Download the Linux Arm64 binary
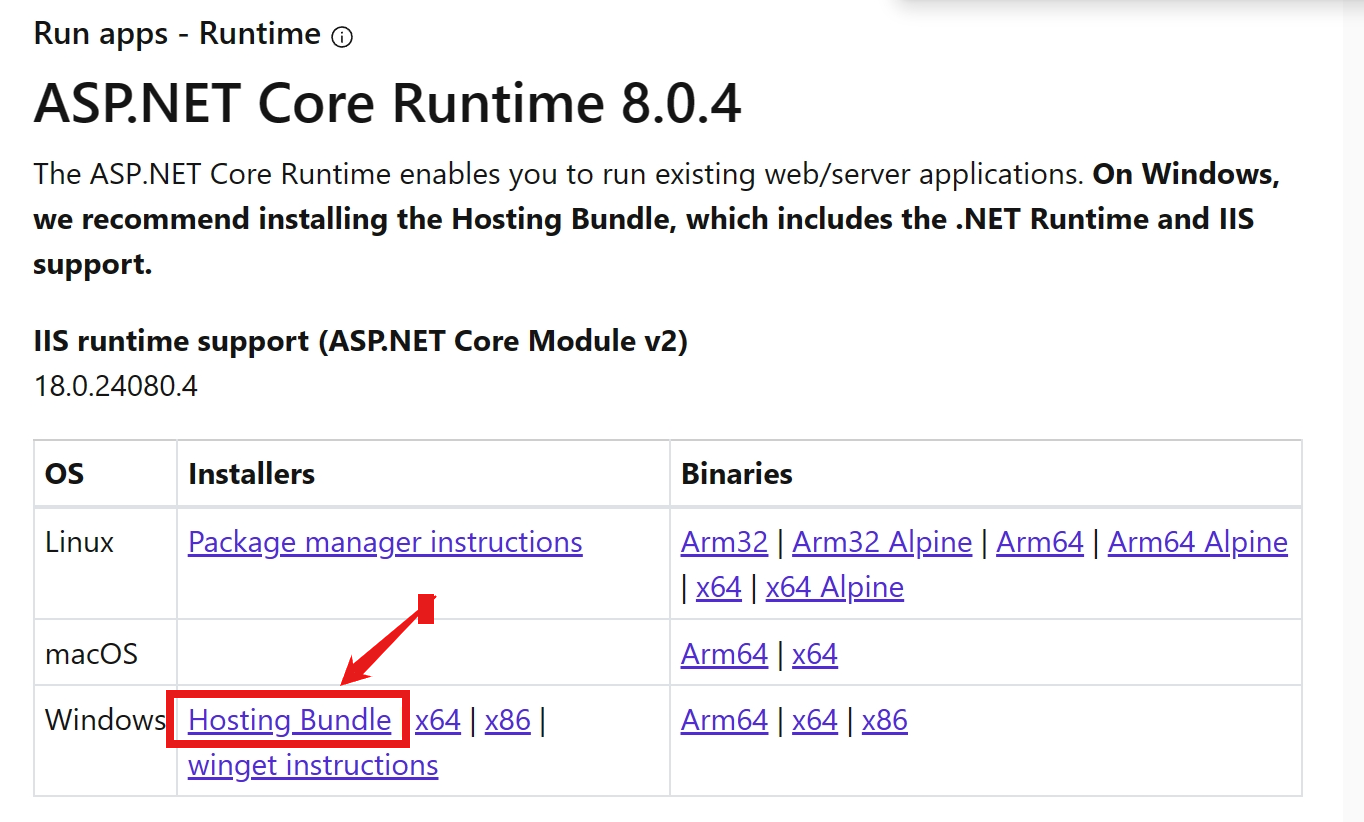This screenshot has width=1364, height=822. click(x=1040, y=541)
